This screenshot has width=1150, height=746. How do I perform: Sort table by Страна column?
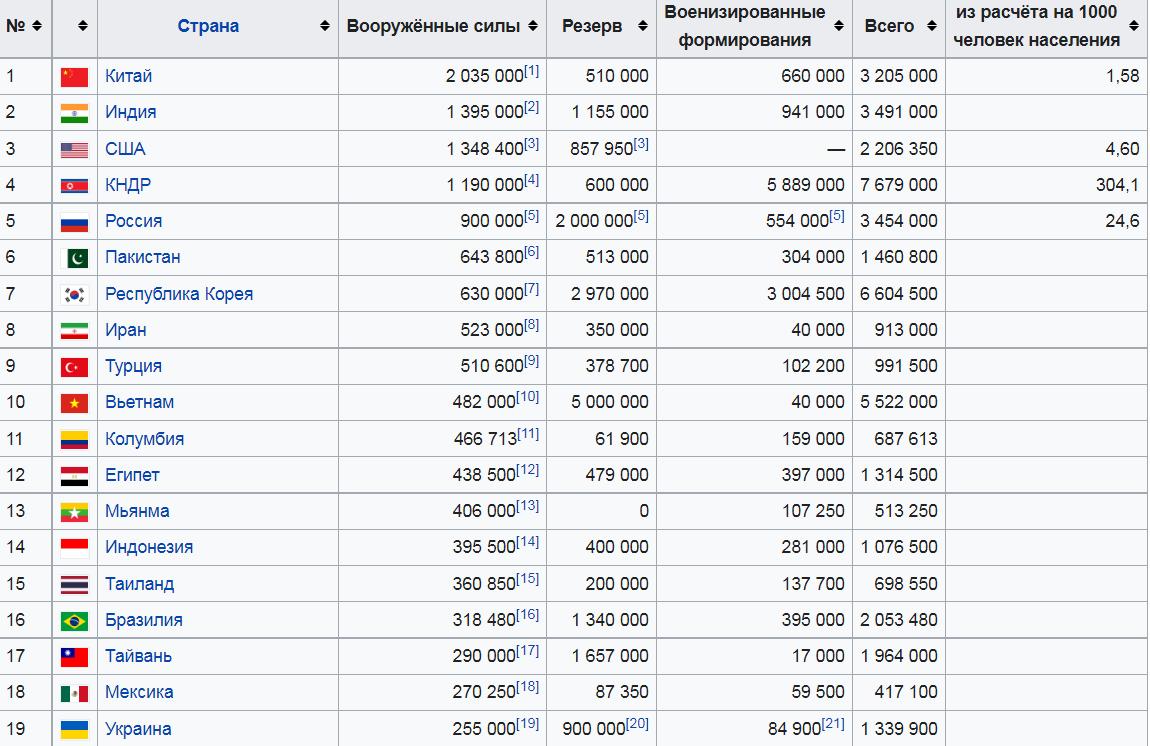click(x=325, y=26)
